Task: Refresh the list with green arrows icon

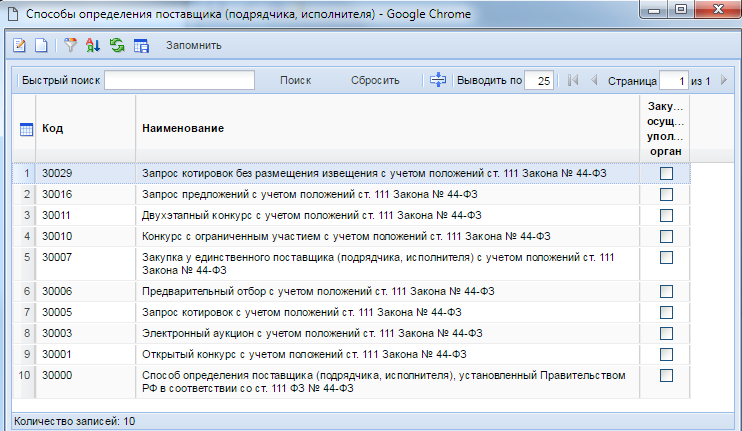Action: pyautogui.click(x=117, y=46)
